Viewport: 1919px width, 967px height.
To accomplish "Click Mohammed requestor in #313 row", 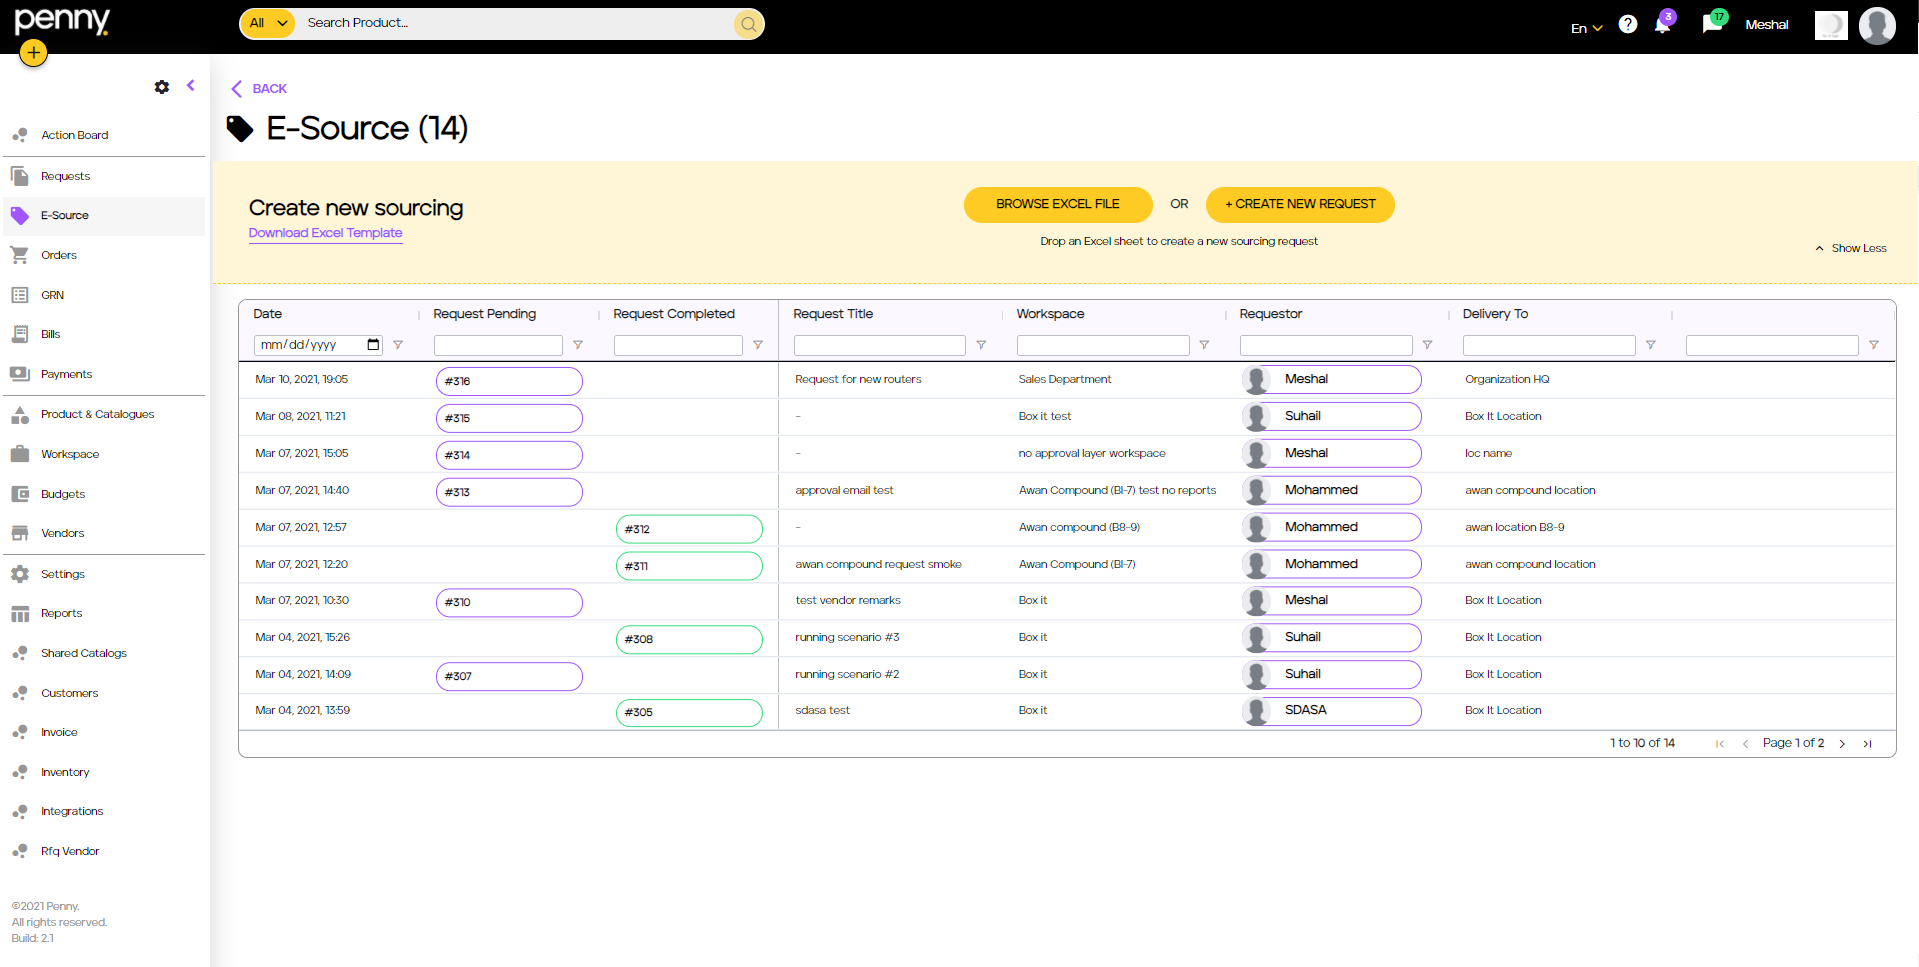I will pyautogui.click(x=1332, y=490).
